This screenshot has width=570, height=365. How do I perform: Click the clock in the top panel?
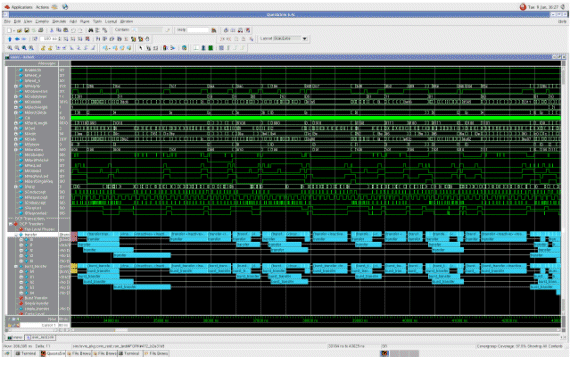(x=543, y=7)
